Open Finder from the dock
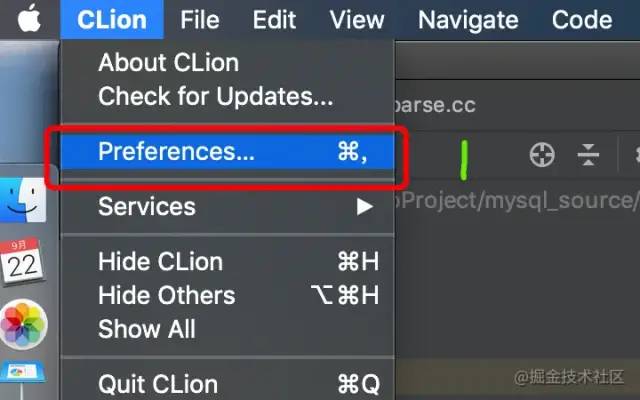 (23, 200)
